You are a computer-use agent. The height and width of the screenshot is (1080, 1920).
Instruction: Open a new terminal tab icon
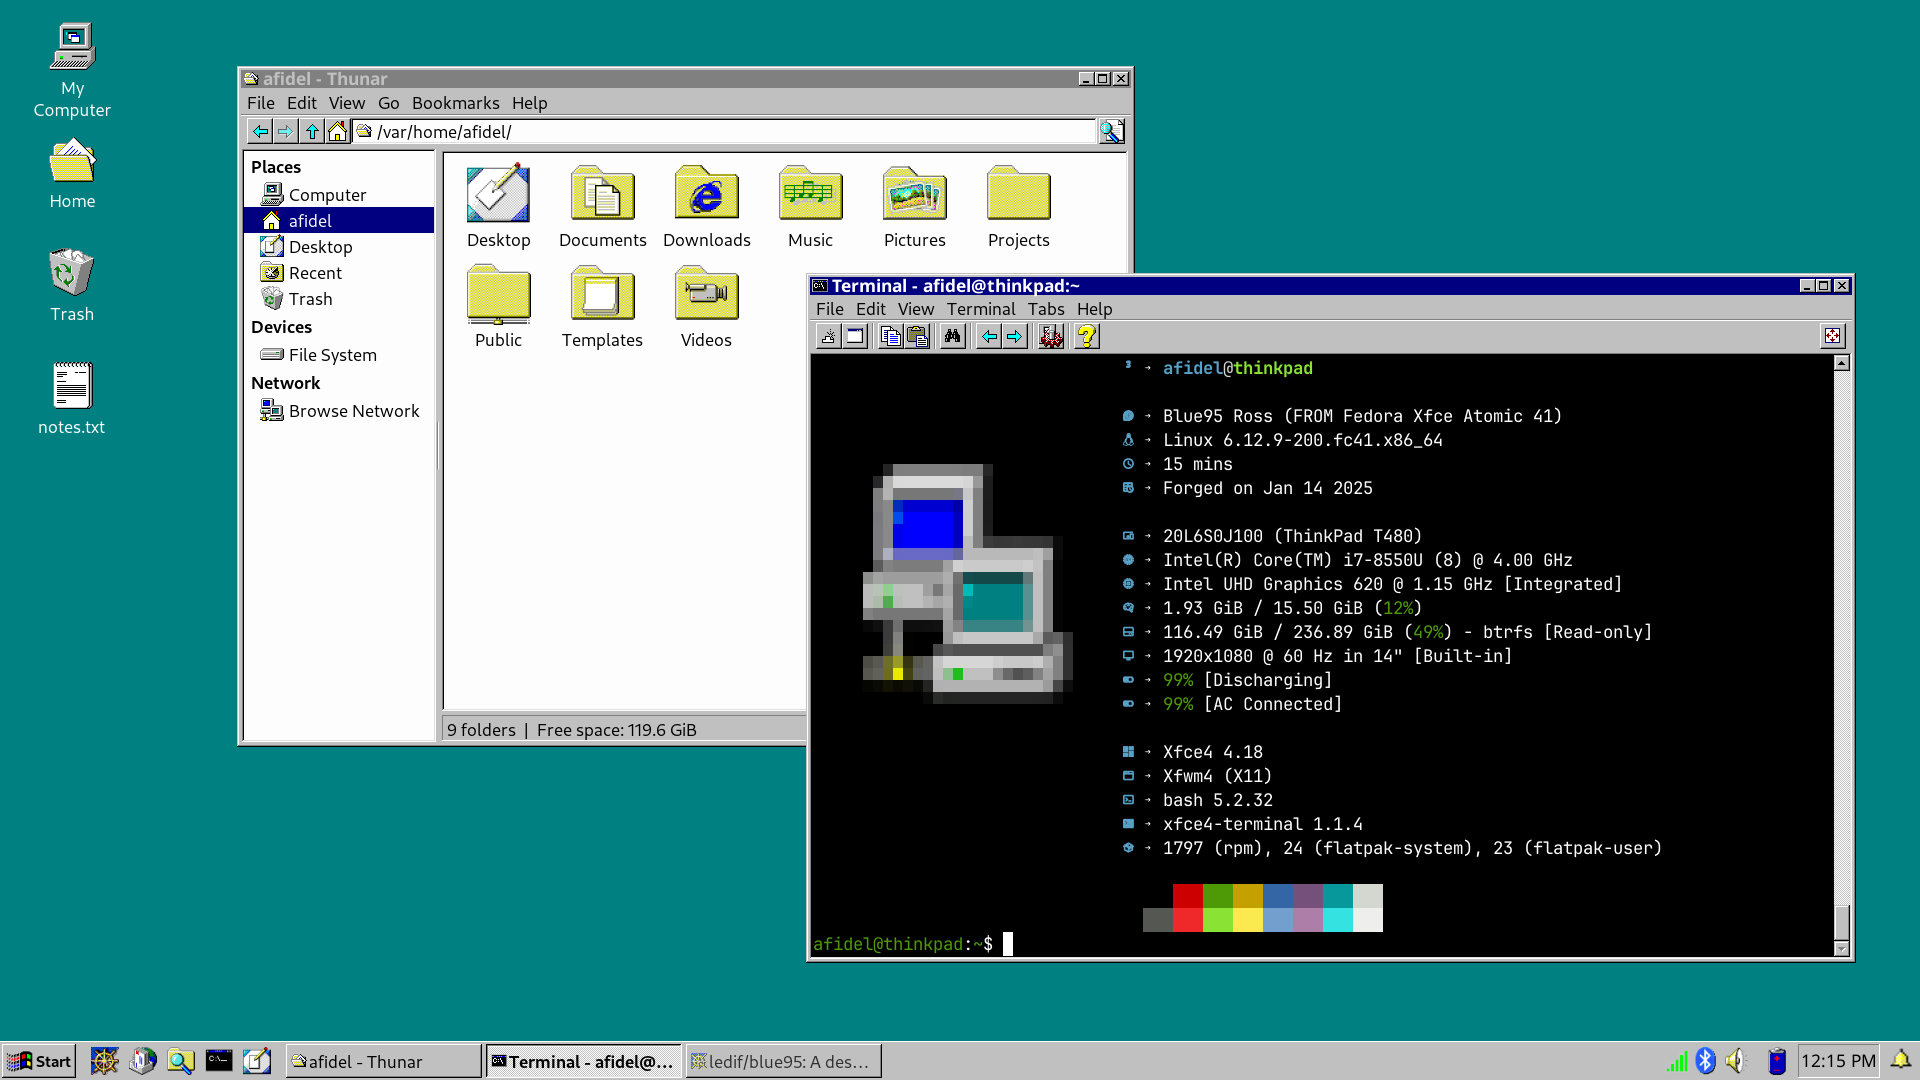[828, 337]
